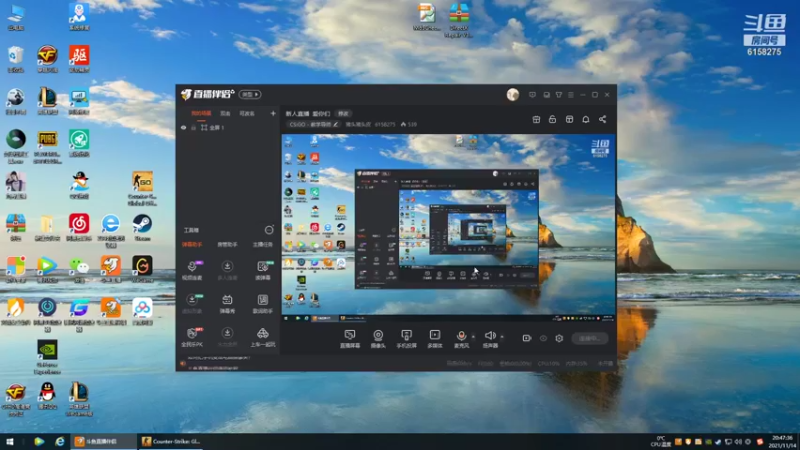Click the start streaming button at bottom right
Screen dimensions: 800x450
(x=590, y=338)
